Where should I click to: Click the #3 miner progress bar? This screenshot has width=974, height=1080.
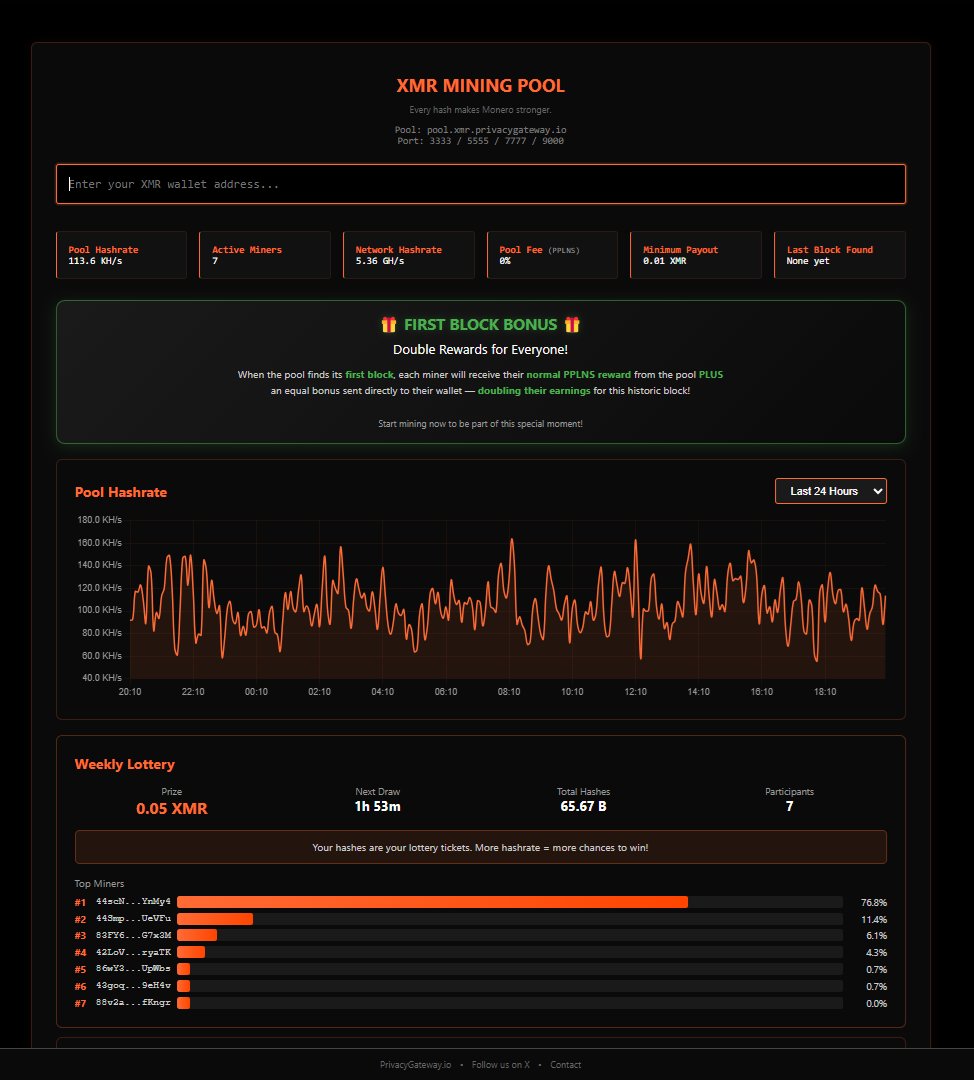(x=510, y=935)
